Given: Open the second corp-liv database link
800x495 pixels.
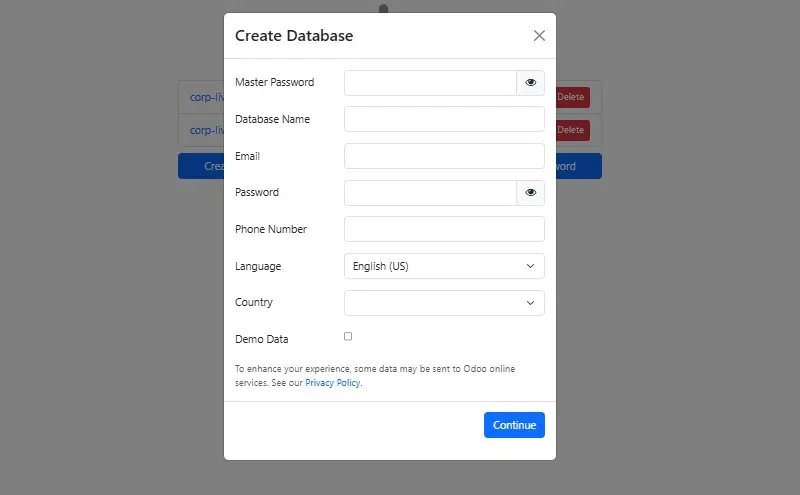Looking at the screenshot, I should pos(206,130).
